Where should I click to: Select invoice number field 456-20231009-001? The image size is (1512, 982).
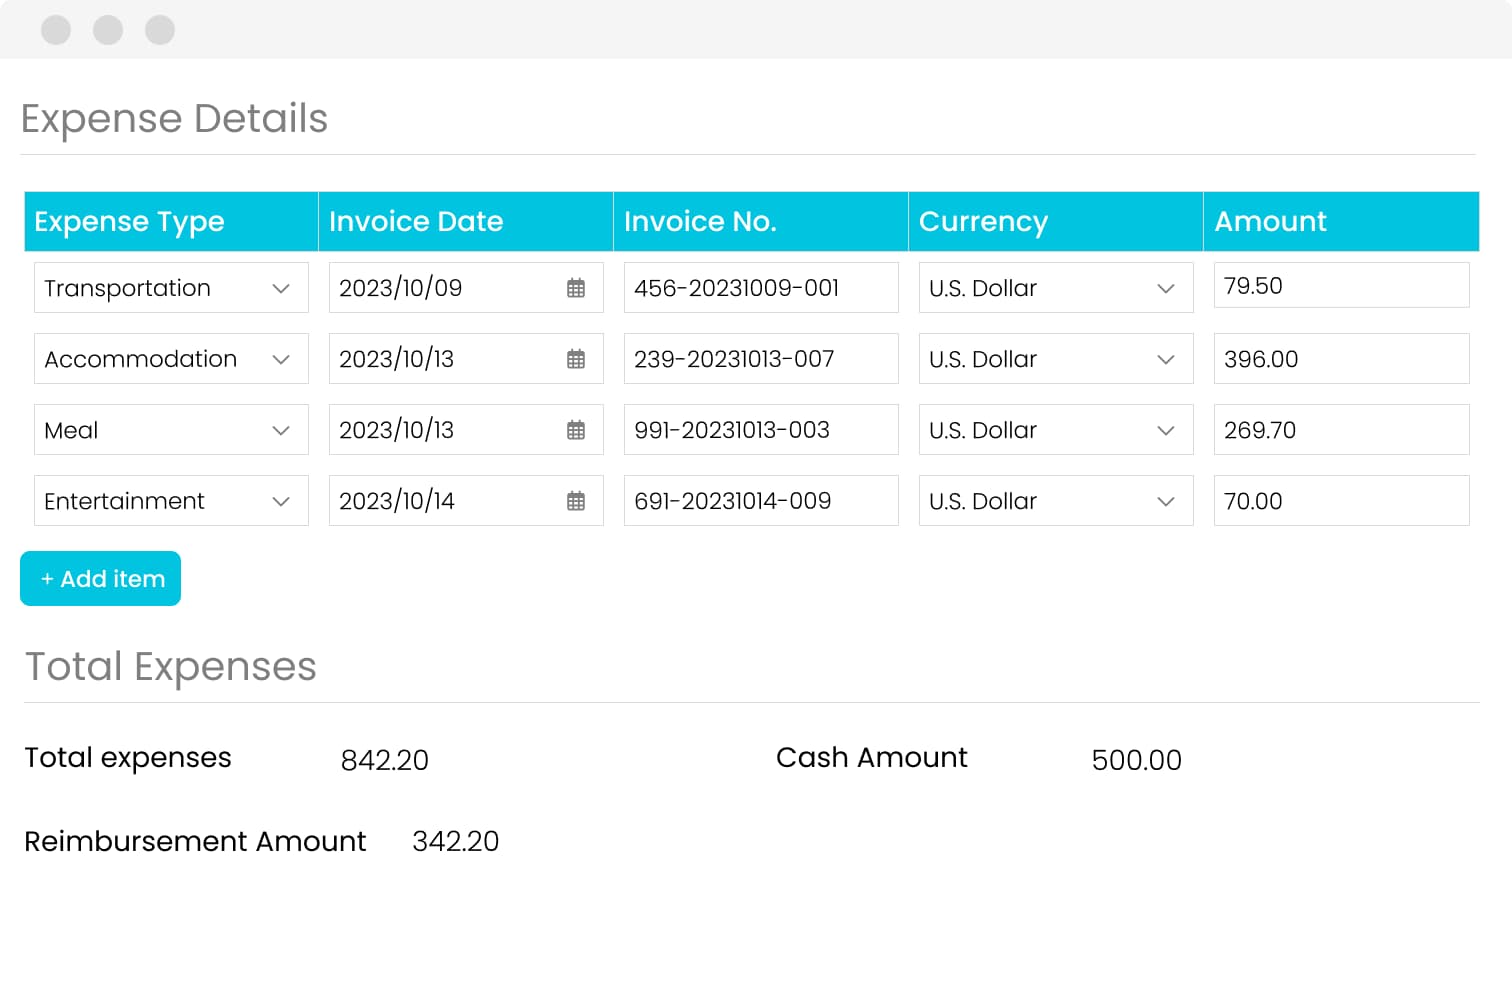[x=760, y=288]
